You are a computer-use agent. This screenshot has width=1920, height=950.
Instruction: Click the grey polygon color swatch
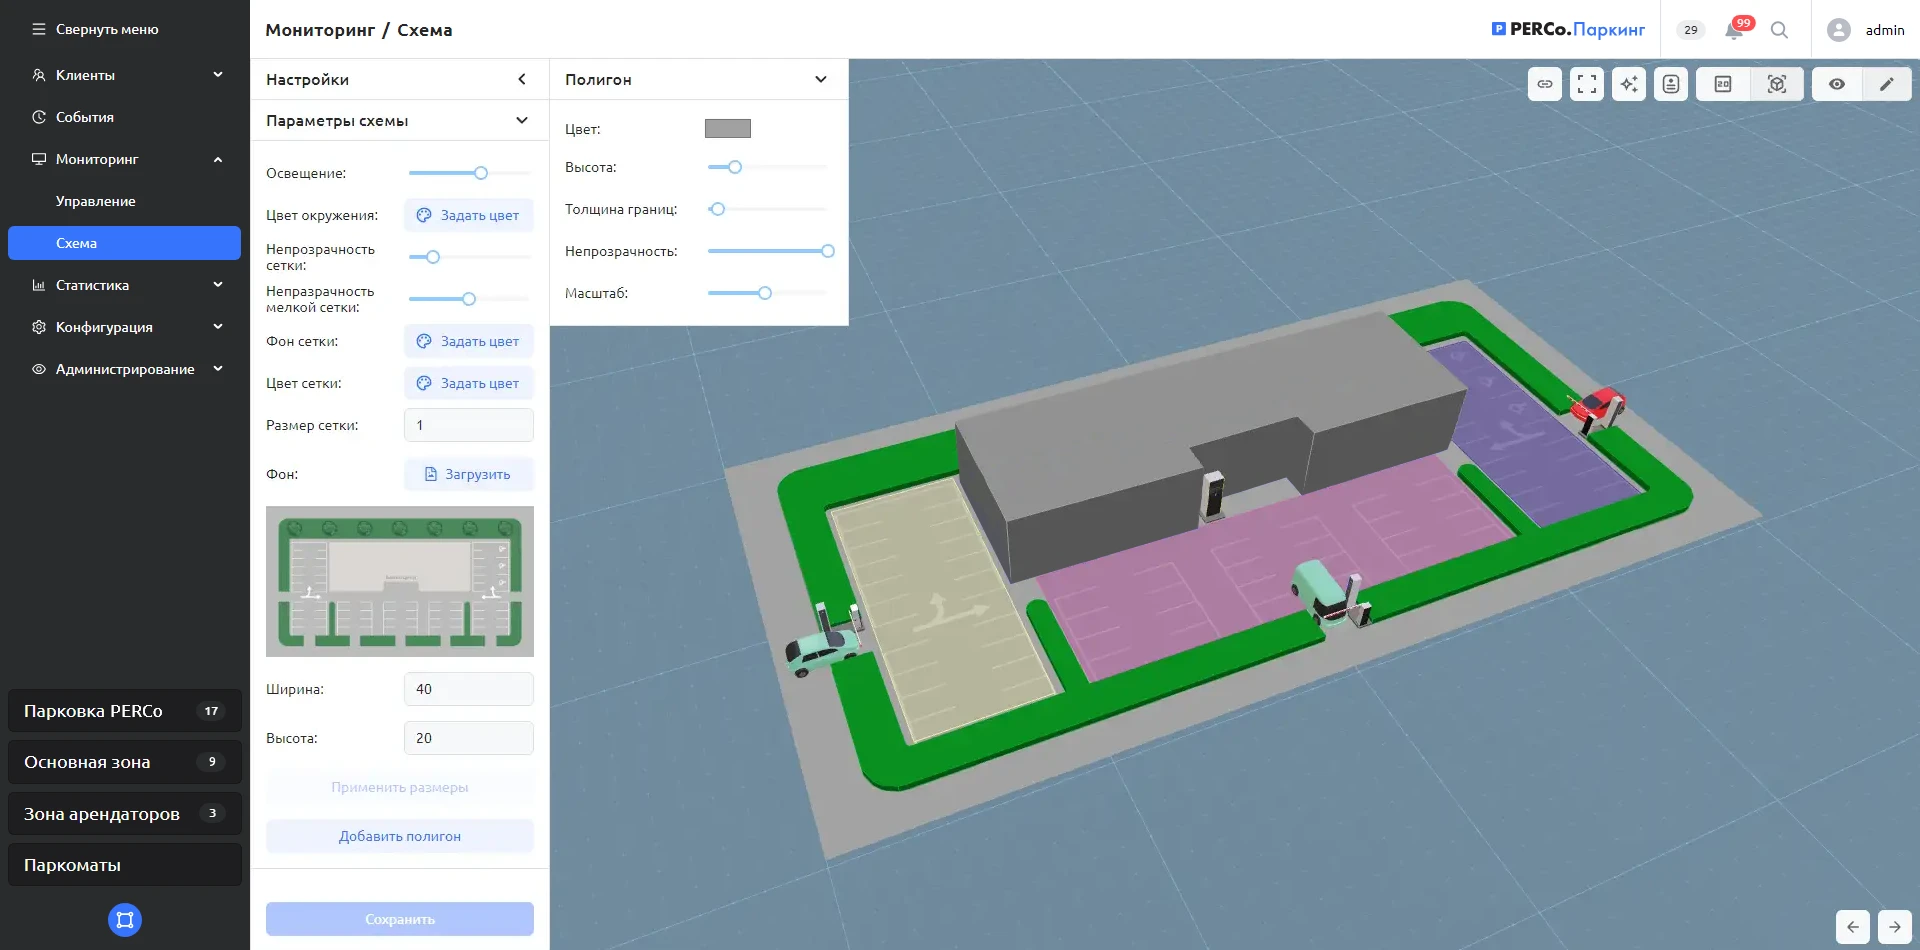click(x=727, y=129)
